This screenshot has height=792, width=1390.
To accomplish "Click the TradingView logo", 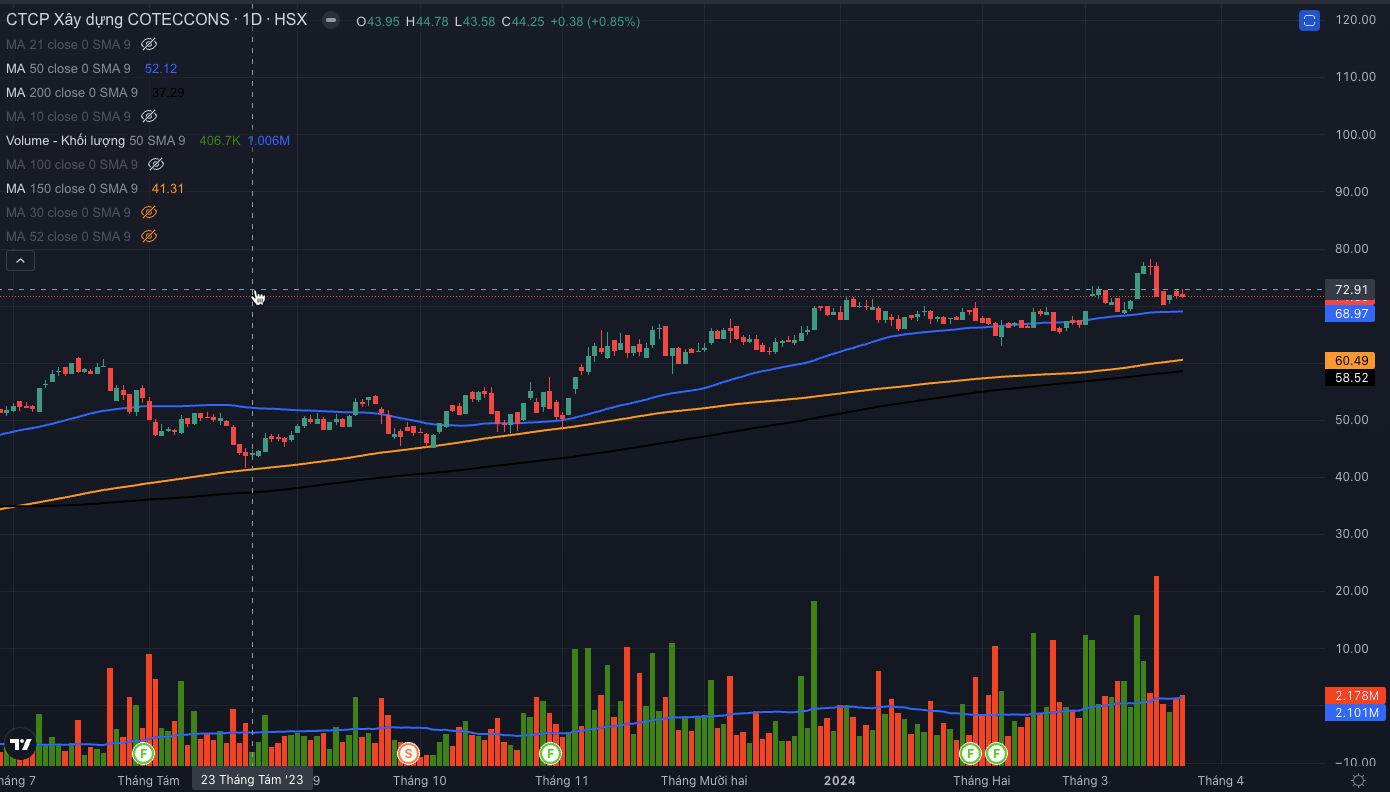I will coord(19,743).
